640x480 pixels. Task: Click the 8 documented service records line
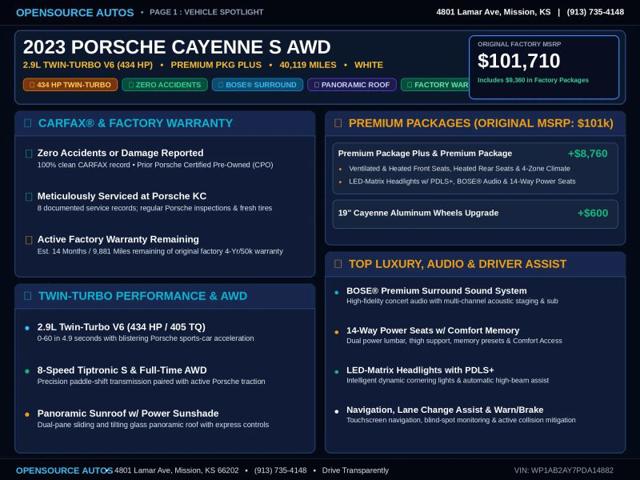(154, 208)
